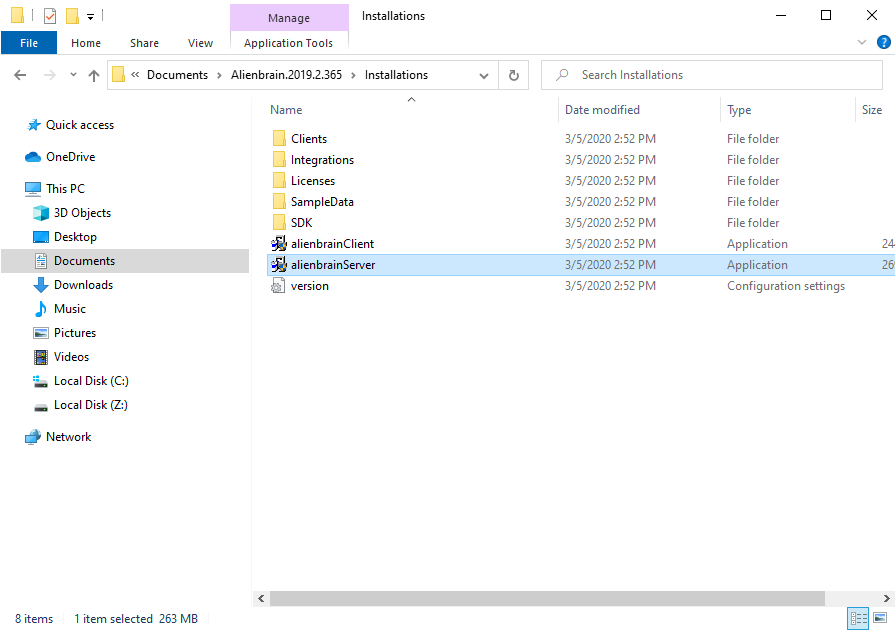Expand the ribbon with the chevron

pos(863,42)
